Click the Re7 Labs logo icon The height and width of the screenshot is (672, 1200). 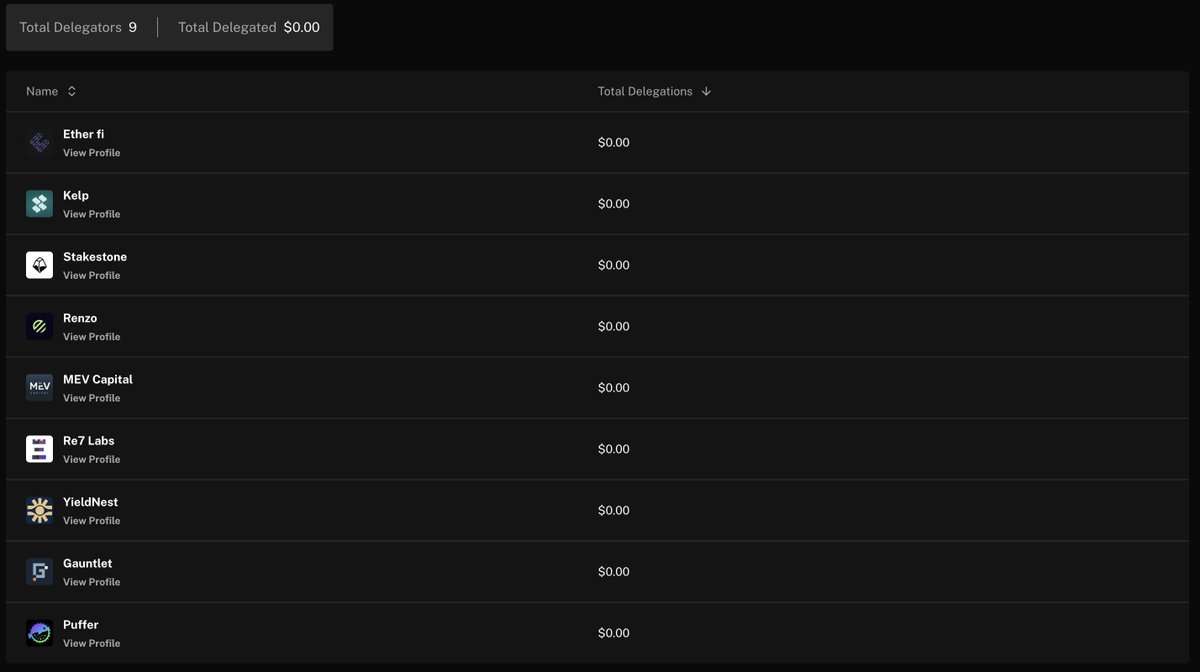coord(39,449)
